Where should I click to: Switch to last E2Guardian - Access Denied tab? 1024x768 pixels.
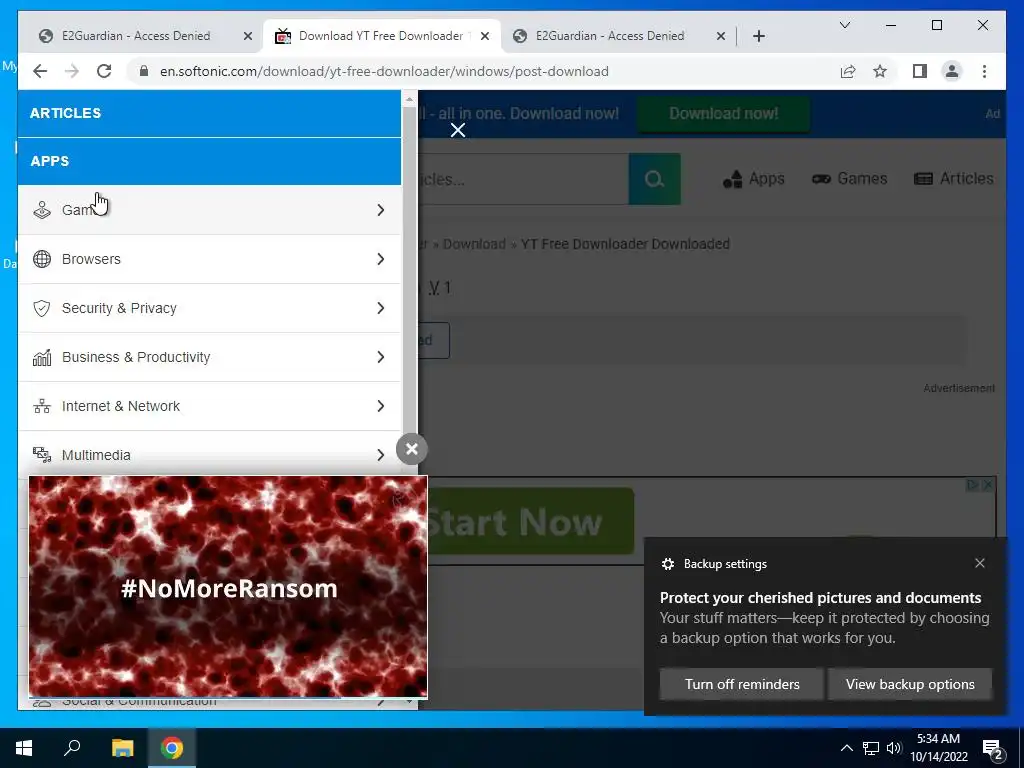[620, 36]
